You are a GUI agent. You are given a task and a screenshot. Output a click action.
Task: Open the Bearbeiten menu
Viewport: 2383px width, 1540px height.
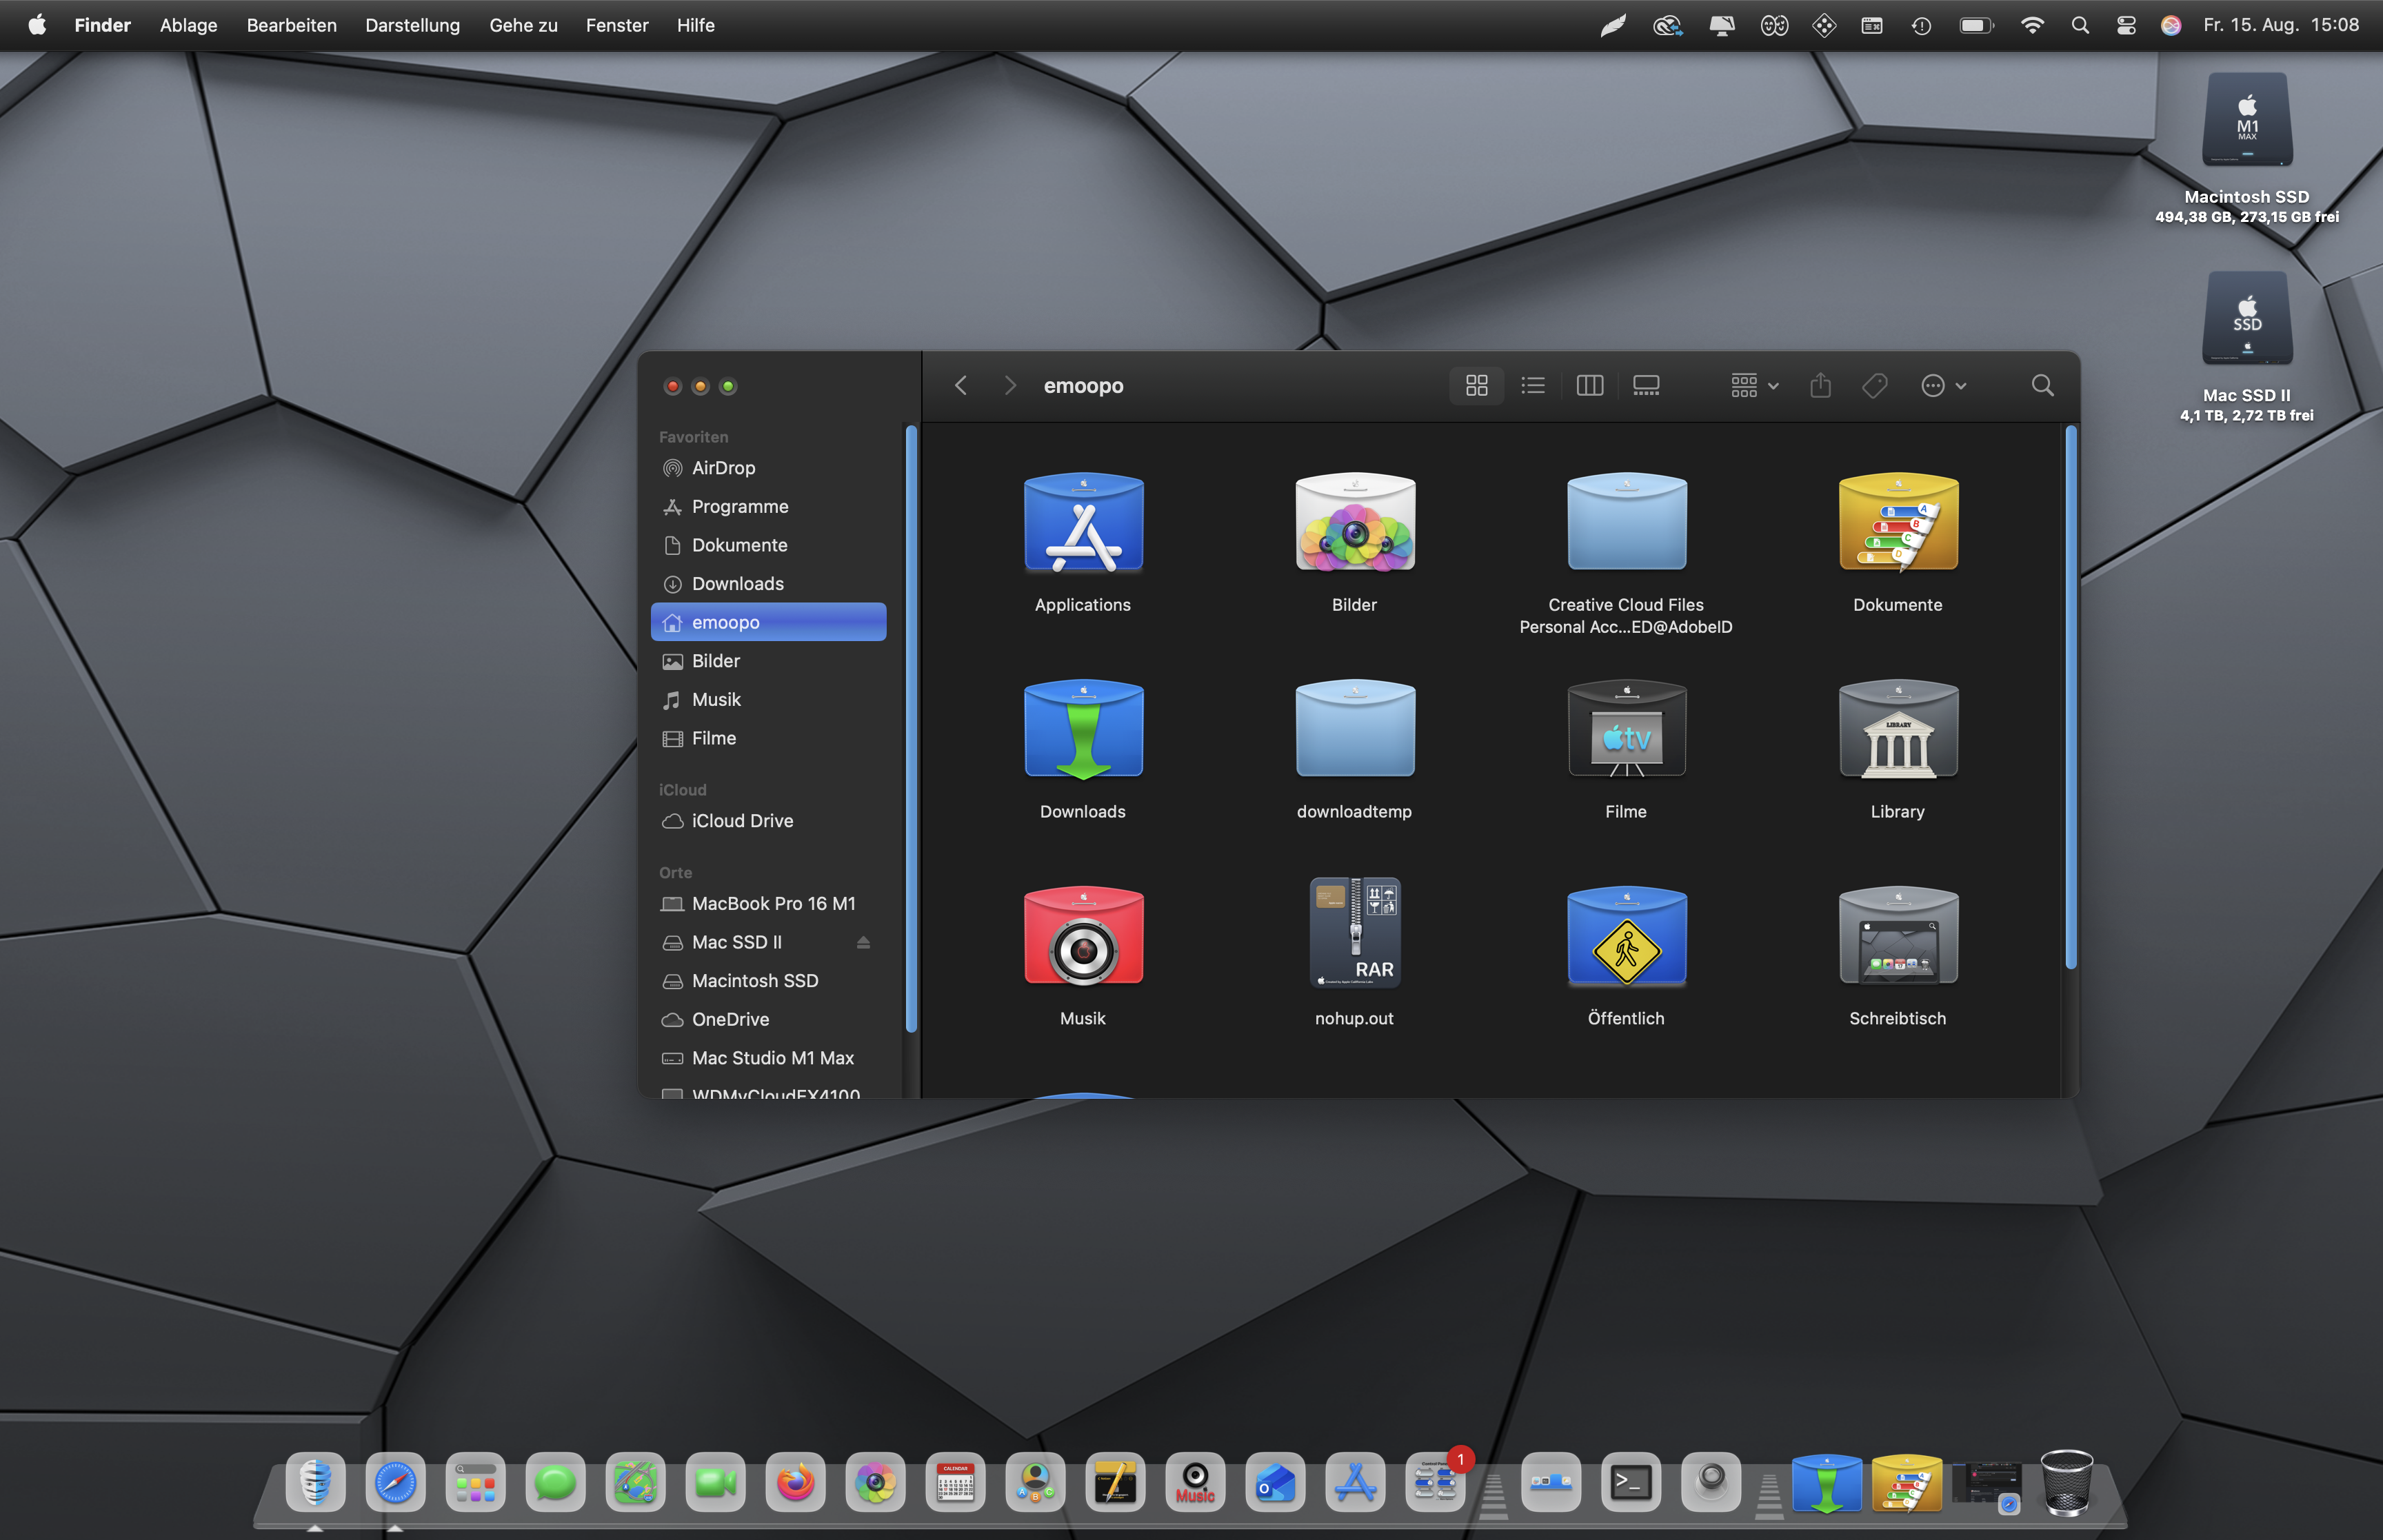[x=291, y=25]
